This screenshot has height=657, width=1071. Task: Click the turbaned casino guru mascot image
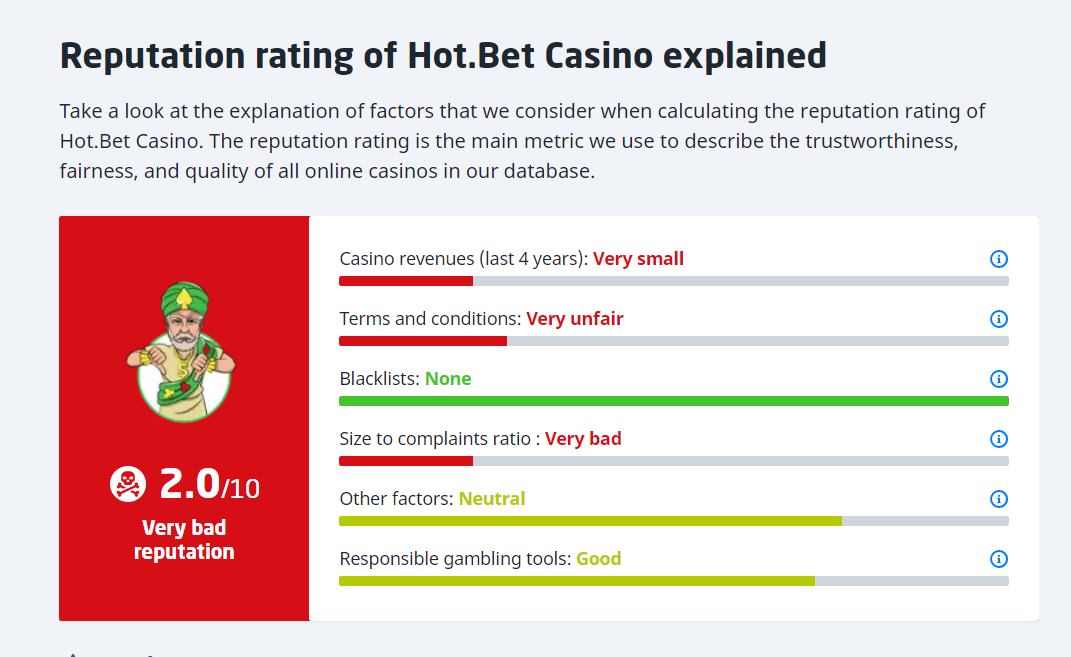pos(182,352)
